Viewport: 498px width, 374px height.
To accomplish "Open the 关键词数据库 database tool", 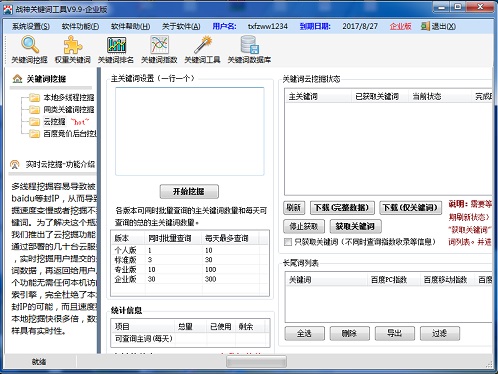I will [249, 50].
